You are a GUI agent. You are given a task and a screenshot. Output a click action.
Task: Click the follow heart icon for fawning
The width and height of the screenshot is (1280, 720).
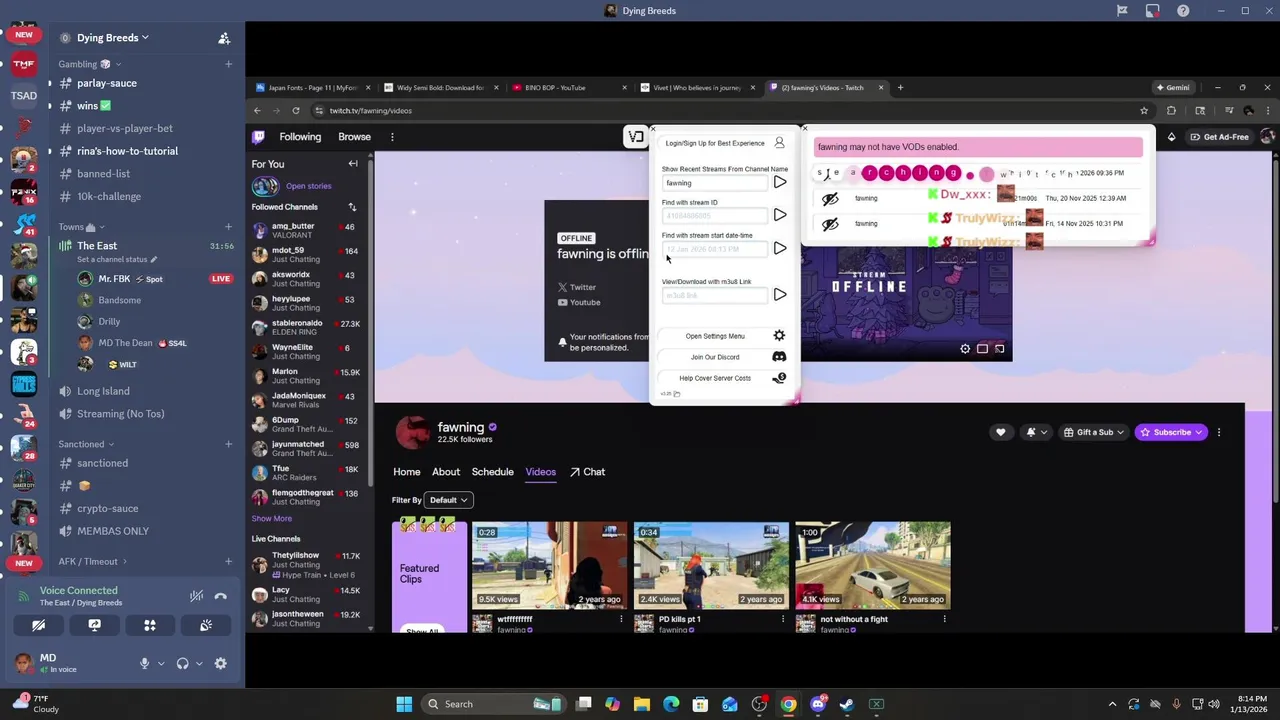[x=1000, y=432]
